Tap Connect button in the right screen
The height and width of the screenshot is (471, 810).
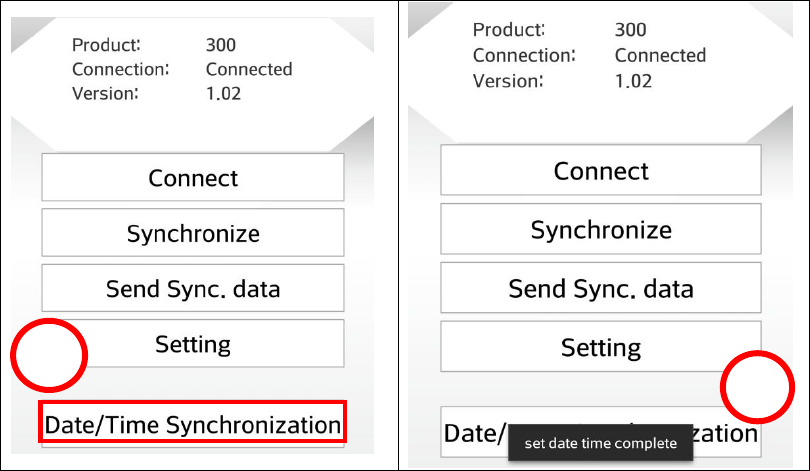click(x=601, y=170)
